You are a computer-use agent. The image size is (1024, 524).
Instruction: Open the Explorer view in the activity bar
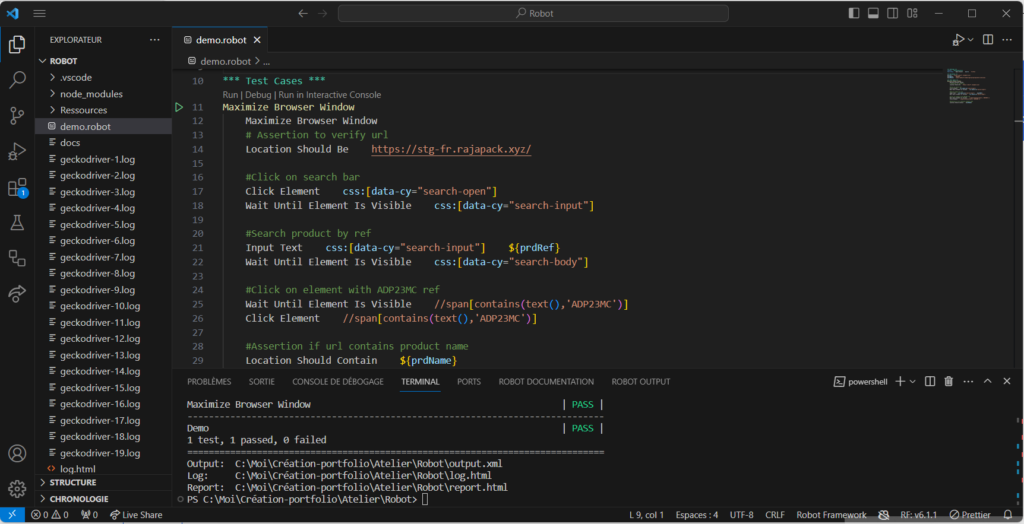pyautogui.click(x=17, y=44)
